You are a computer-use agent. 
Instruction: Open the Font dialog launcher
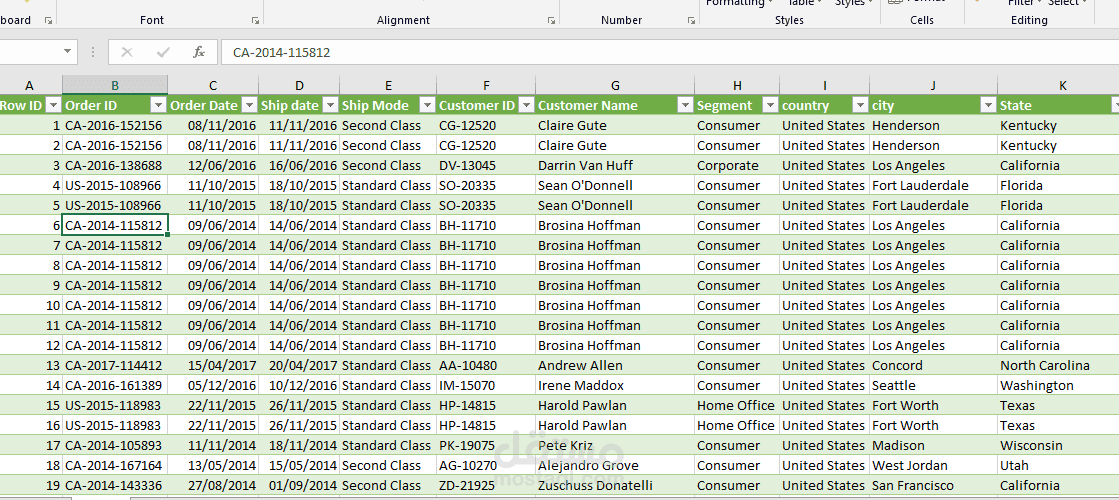click(x=255, y=21)
